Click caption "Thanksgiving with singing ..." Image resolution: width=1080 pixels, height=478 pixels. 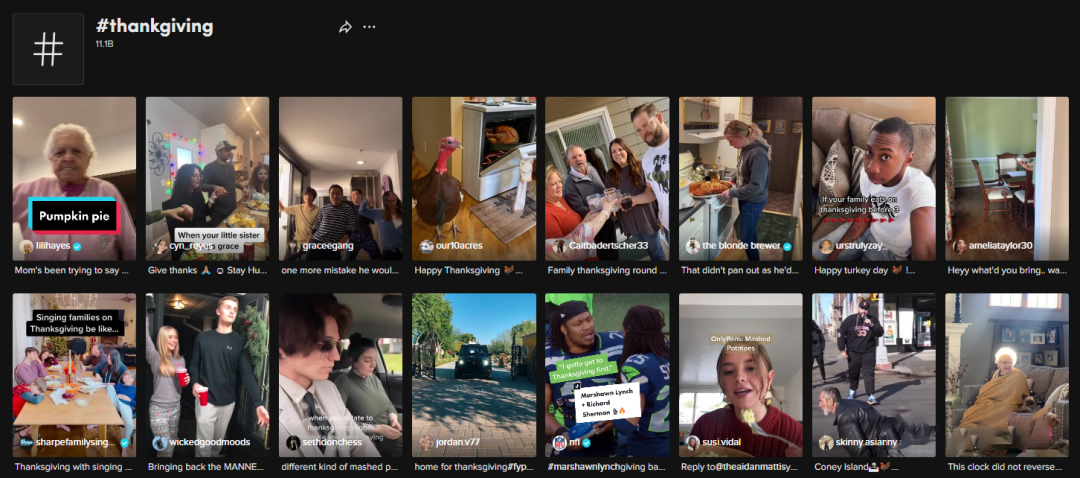pos(72,467)
